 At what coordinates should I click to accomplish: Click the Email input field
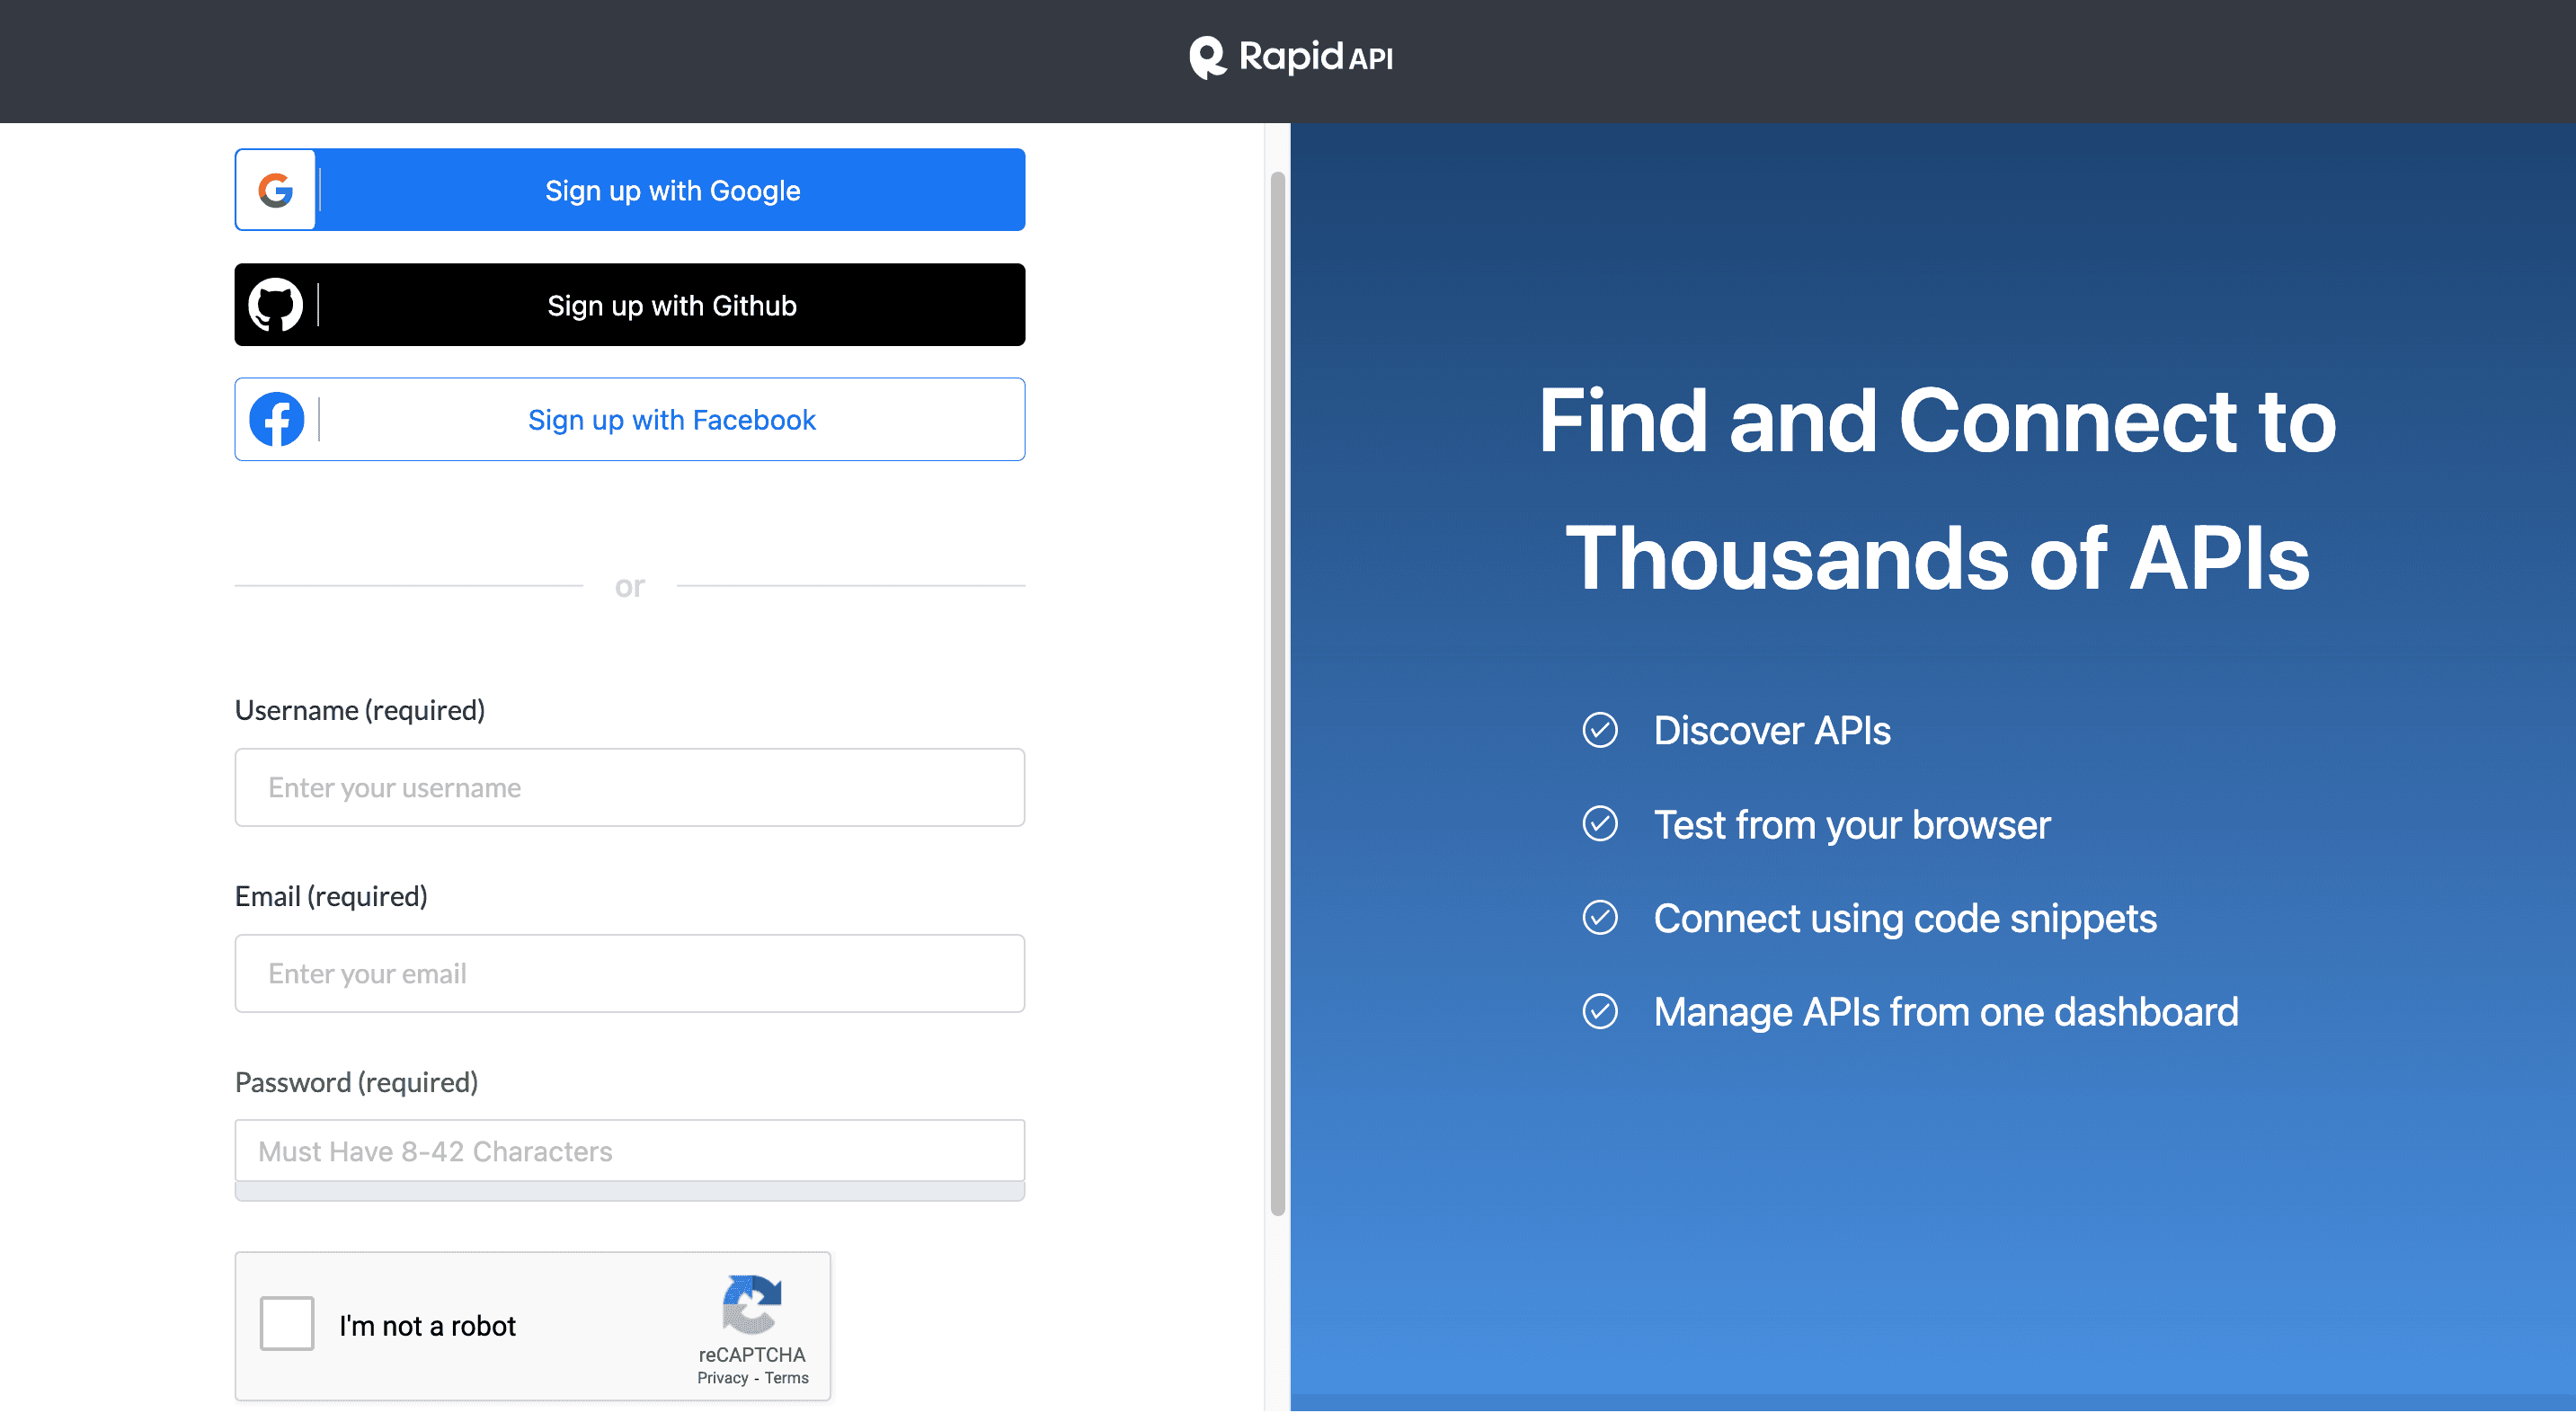630,973
